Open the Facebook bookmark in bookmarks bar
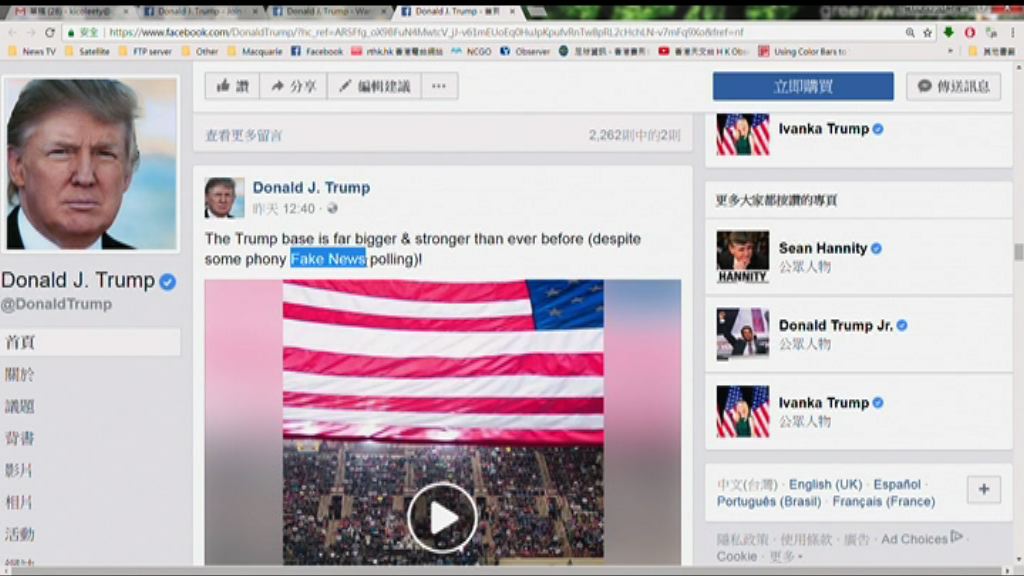The height and width of the screenshot is (576, 1024). [x=317, y=51]
